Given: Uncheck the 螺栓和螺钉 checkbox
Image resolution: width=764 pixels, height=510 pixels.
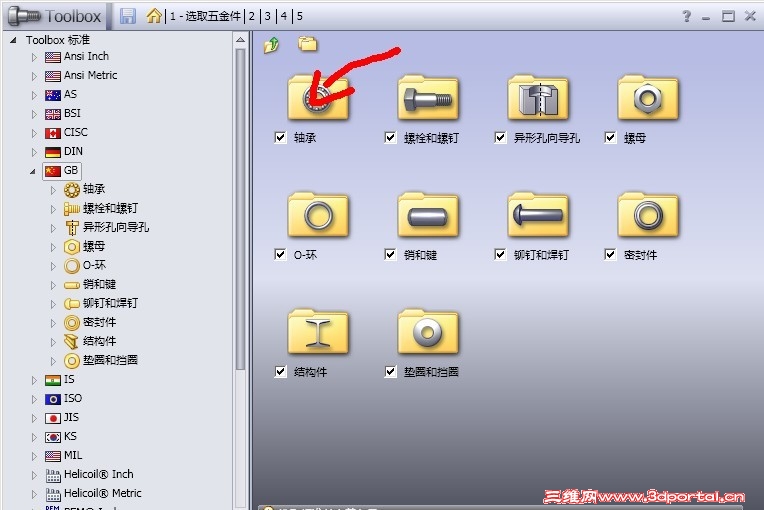Looking at the screenshot, I should (390, 137).
